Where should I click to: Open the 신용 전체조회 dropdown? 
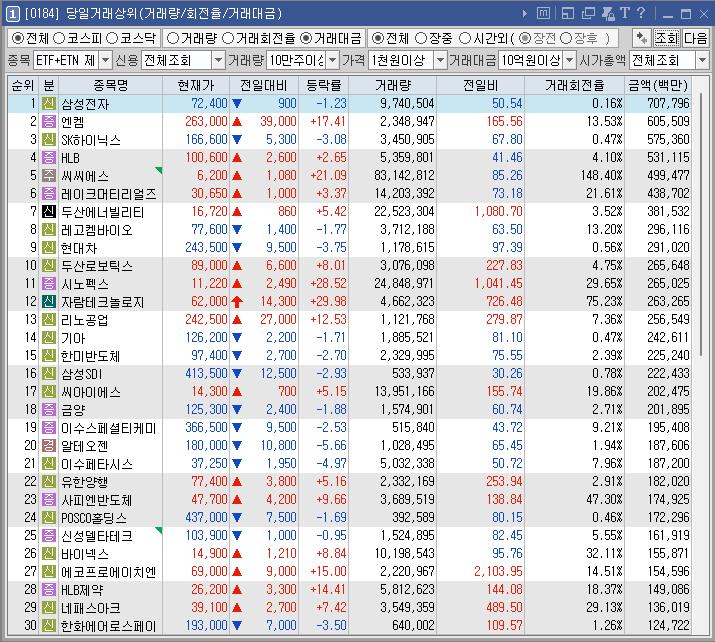(218, 60)
